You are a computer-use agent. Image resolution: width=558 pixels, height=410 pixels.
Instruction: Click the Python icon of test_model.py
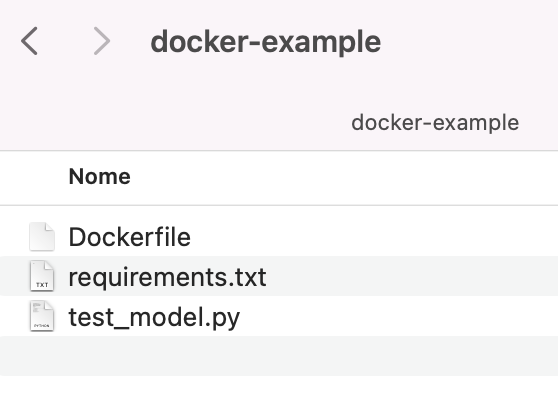click(x=42, y=316)
